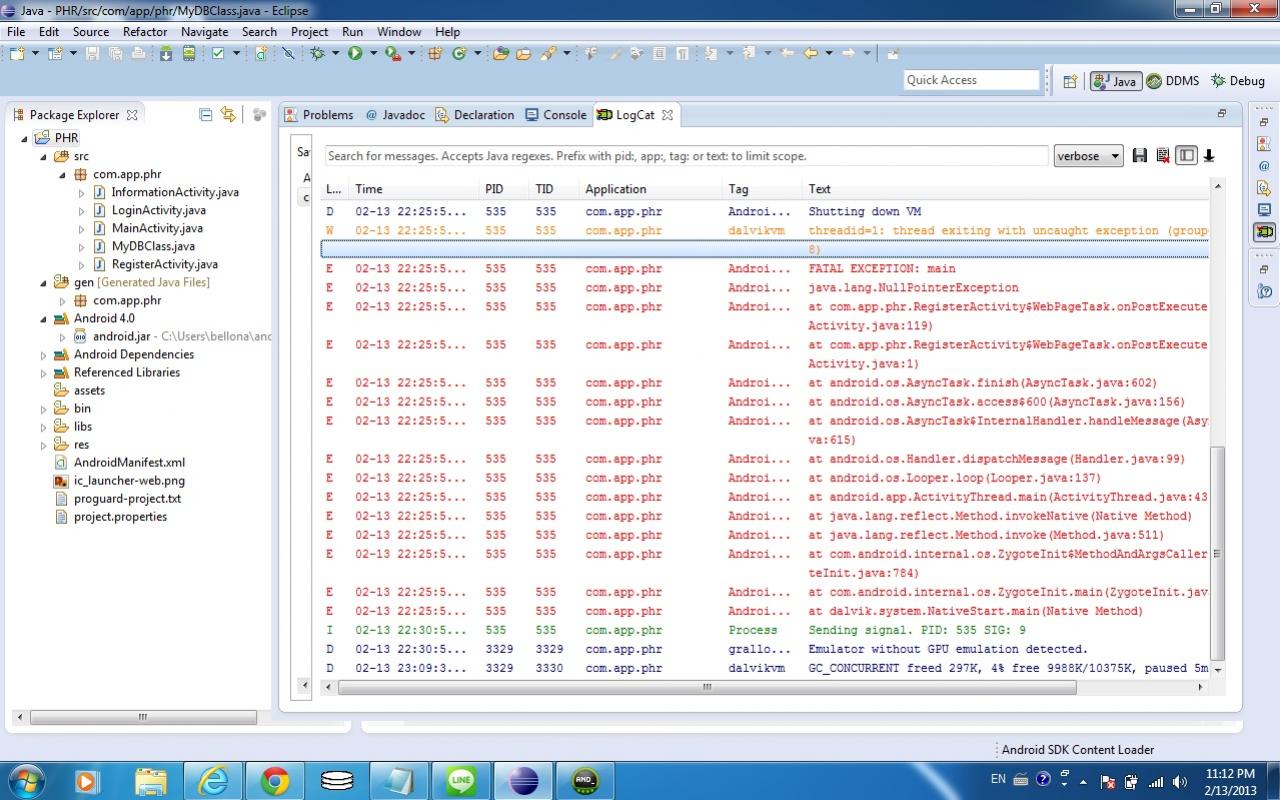
Task: Switch to the Debug perspective
Action: tap(1238, 81)
